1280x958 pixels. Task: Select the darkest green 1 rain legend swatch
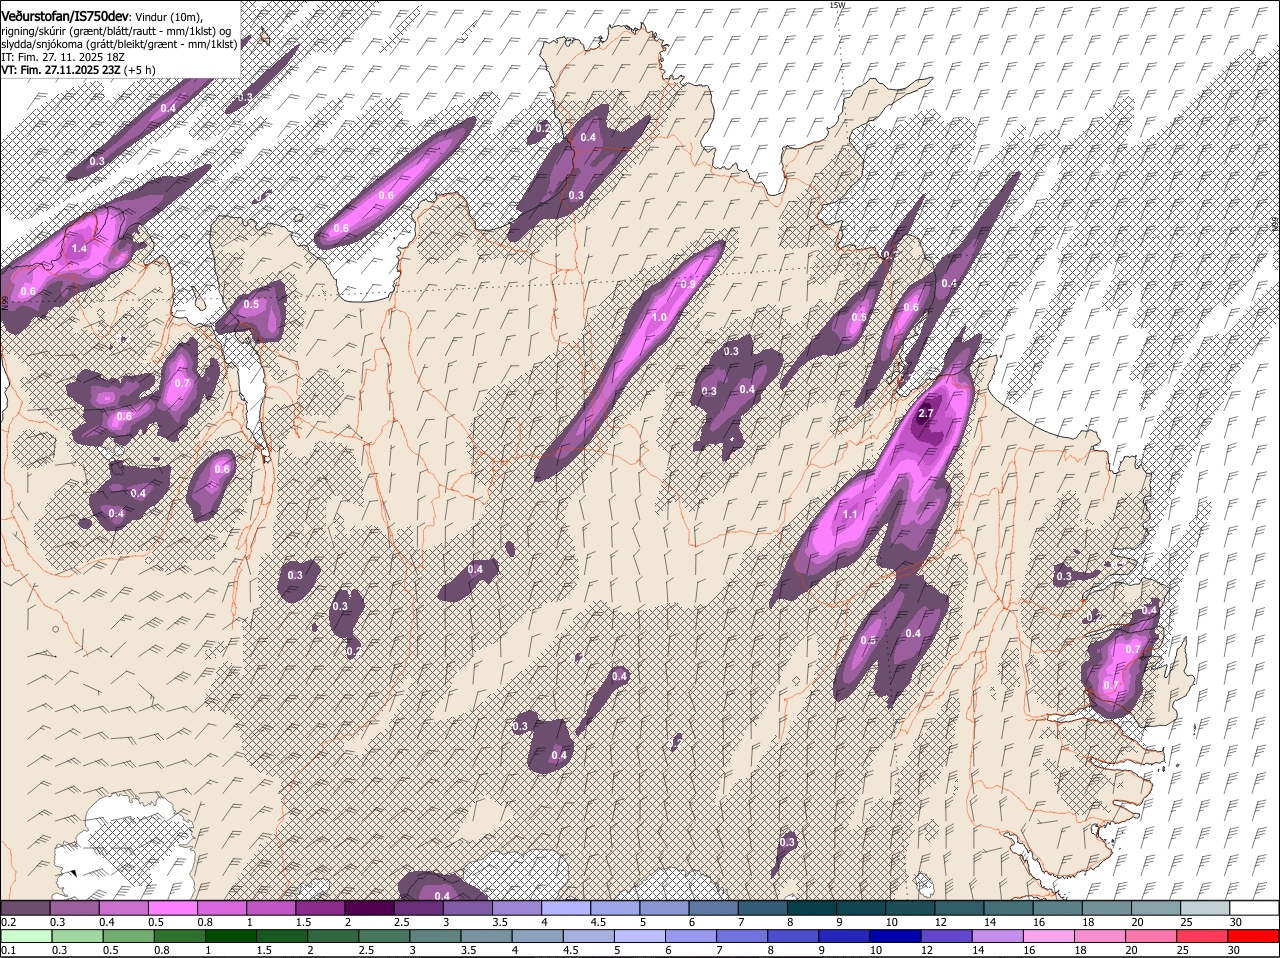[231, 937]
